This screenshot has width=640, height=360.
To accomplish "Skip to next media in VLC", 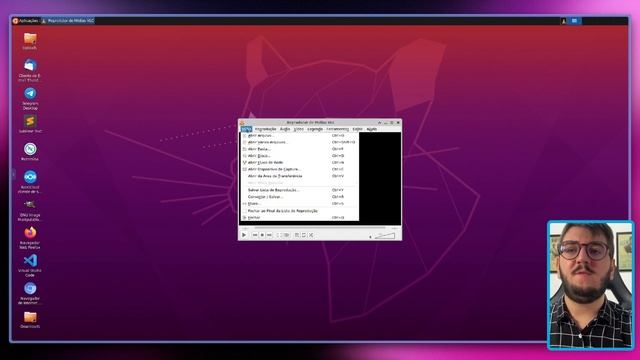I will coord(269,235).
